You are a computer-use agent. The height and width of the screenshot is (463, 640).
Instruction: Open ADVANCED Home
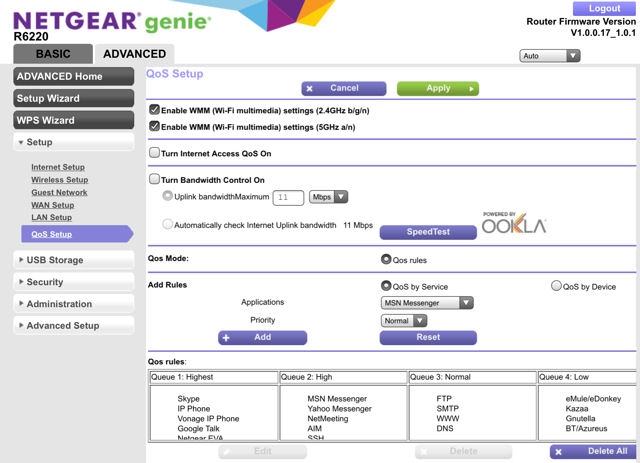click(x=73, y=76)
